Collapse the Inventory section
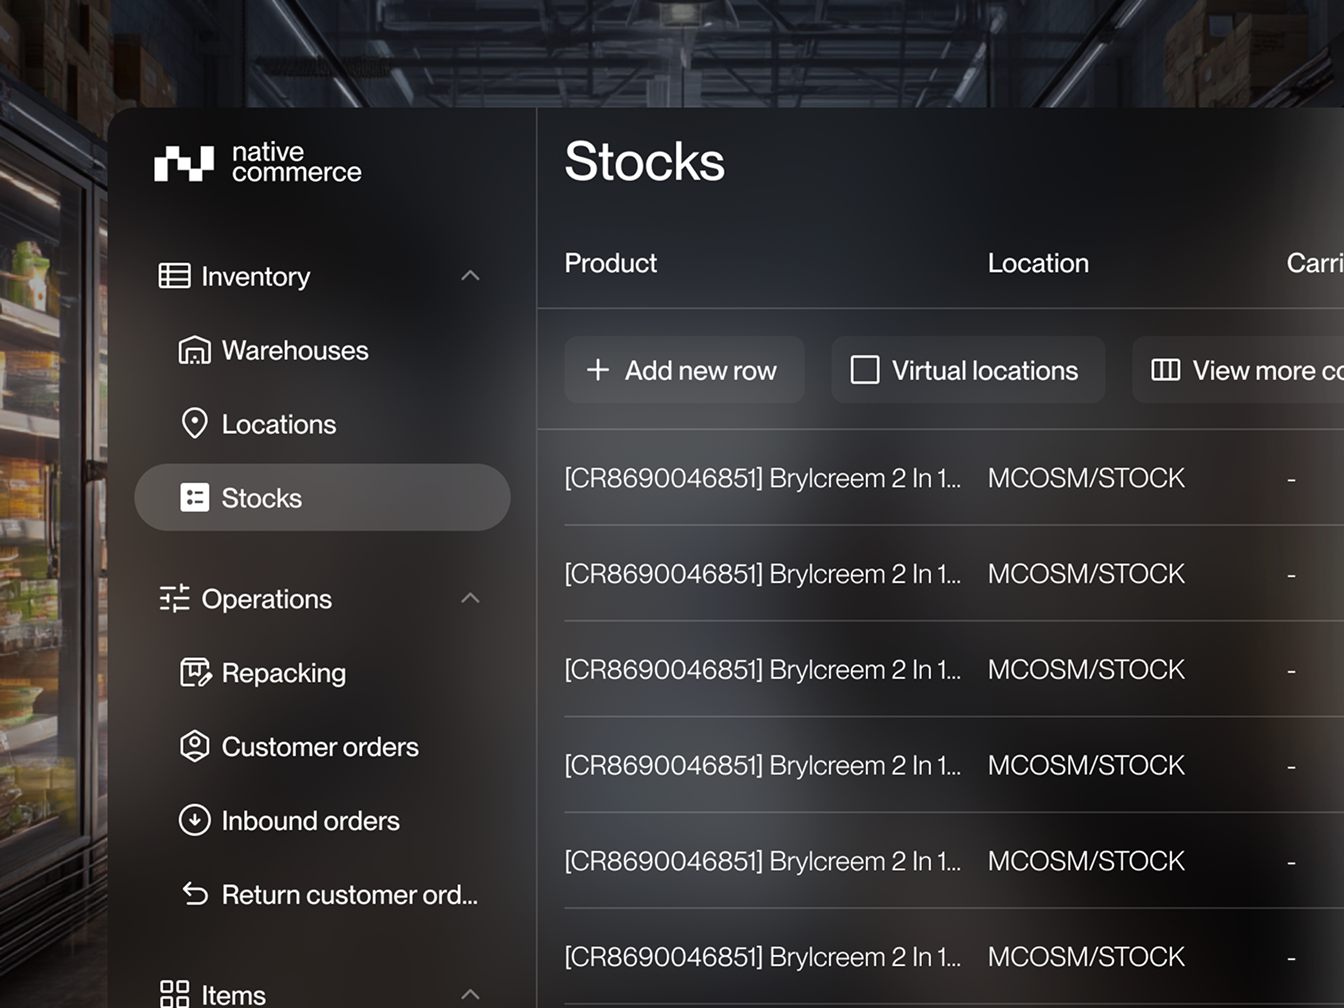The image size is (1344, 1008). (470, 275)
